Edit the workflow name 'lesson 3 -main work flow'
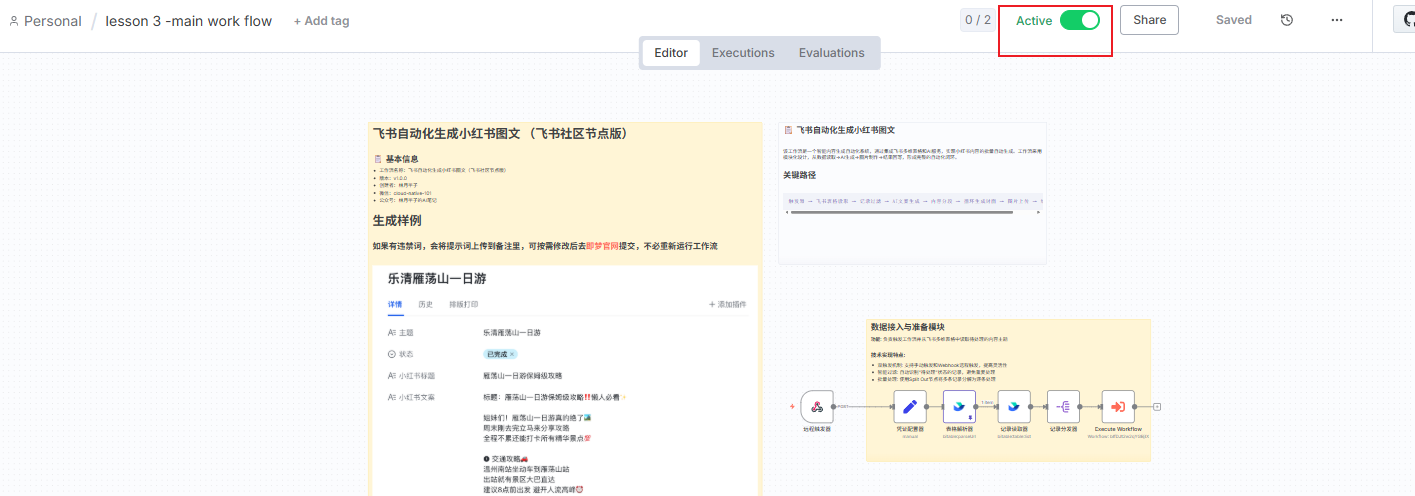 pos(189,21)
